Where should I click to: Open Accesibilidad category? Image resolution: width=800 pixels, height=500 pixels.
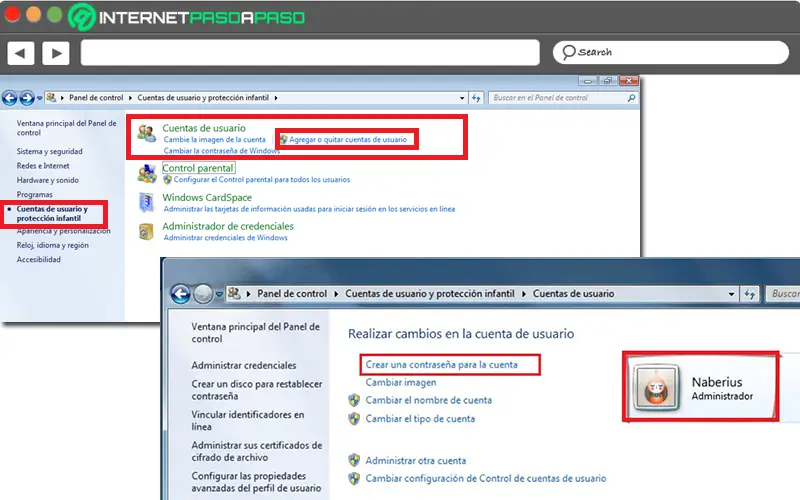coord(38,260)
